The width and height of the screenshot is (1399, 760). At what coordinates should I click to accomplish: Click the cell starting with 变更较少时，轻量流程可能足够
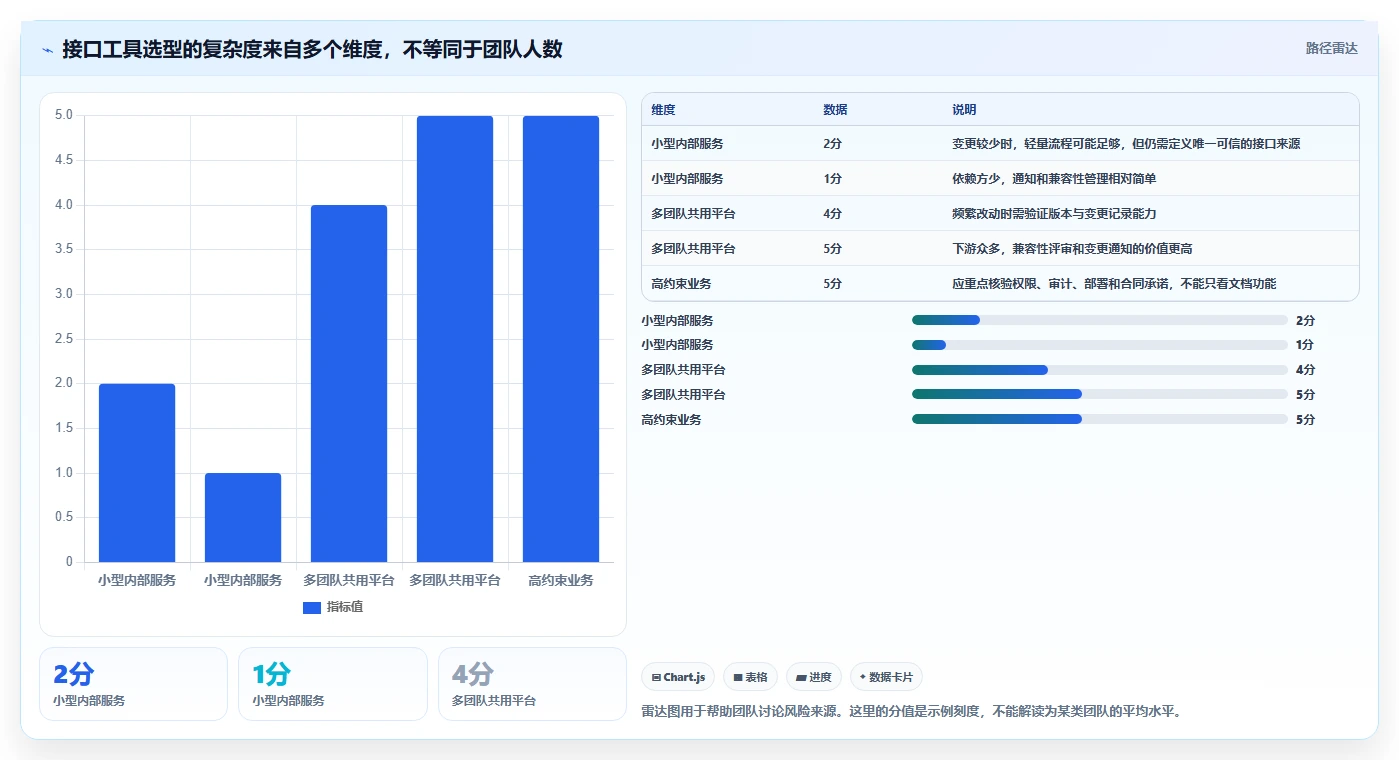[1126, 144]
